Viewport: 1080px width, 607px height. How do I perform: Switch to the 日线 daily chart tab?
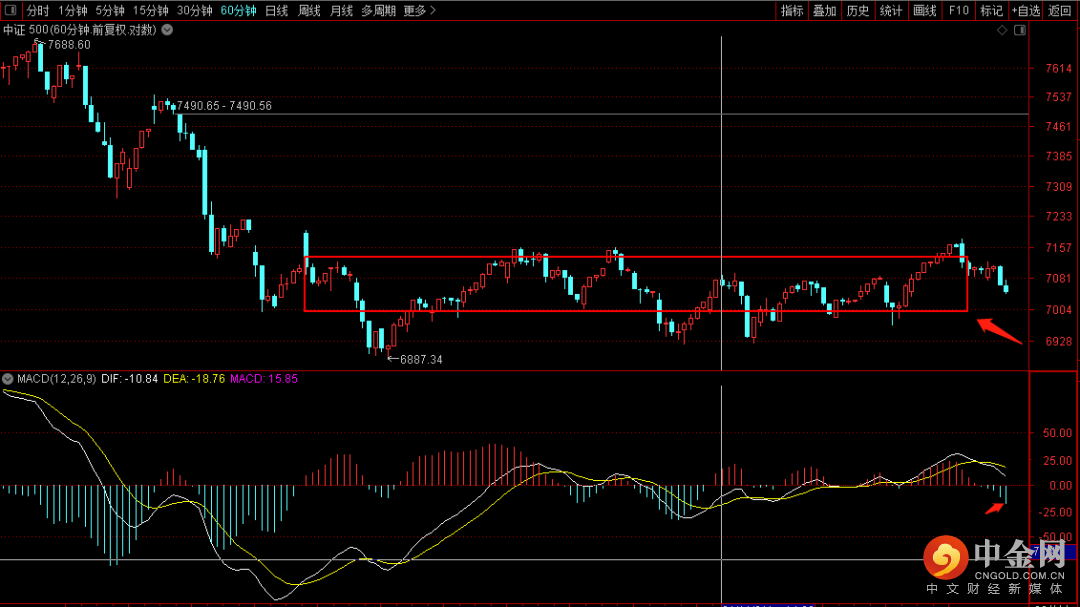[x=277, y=11]
